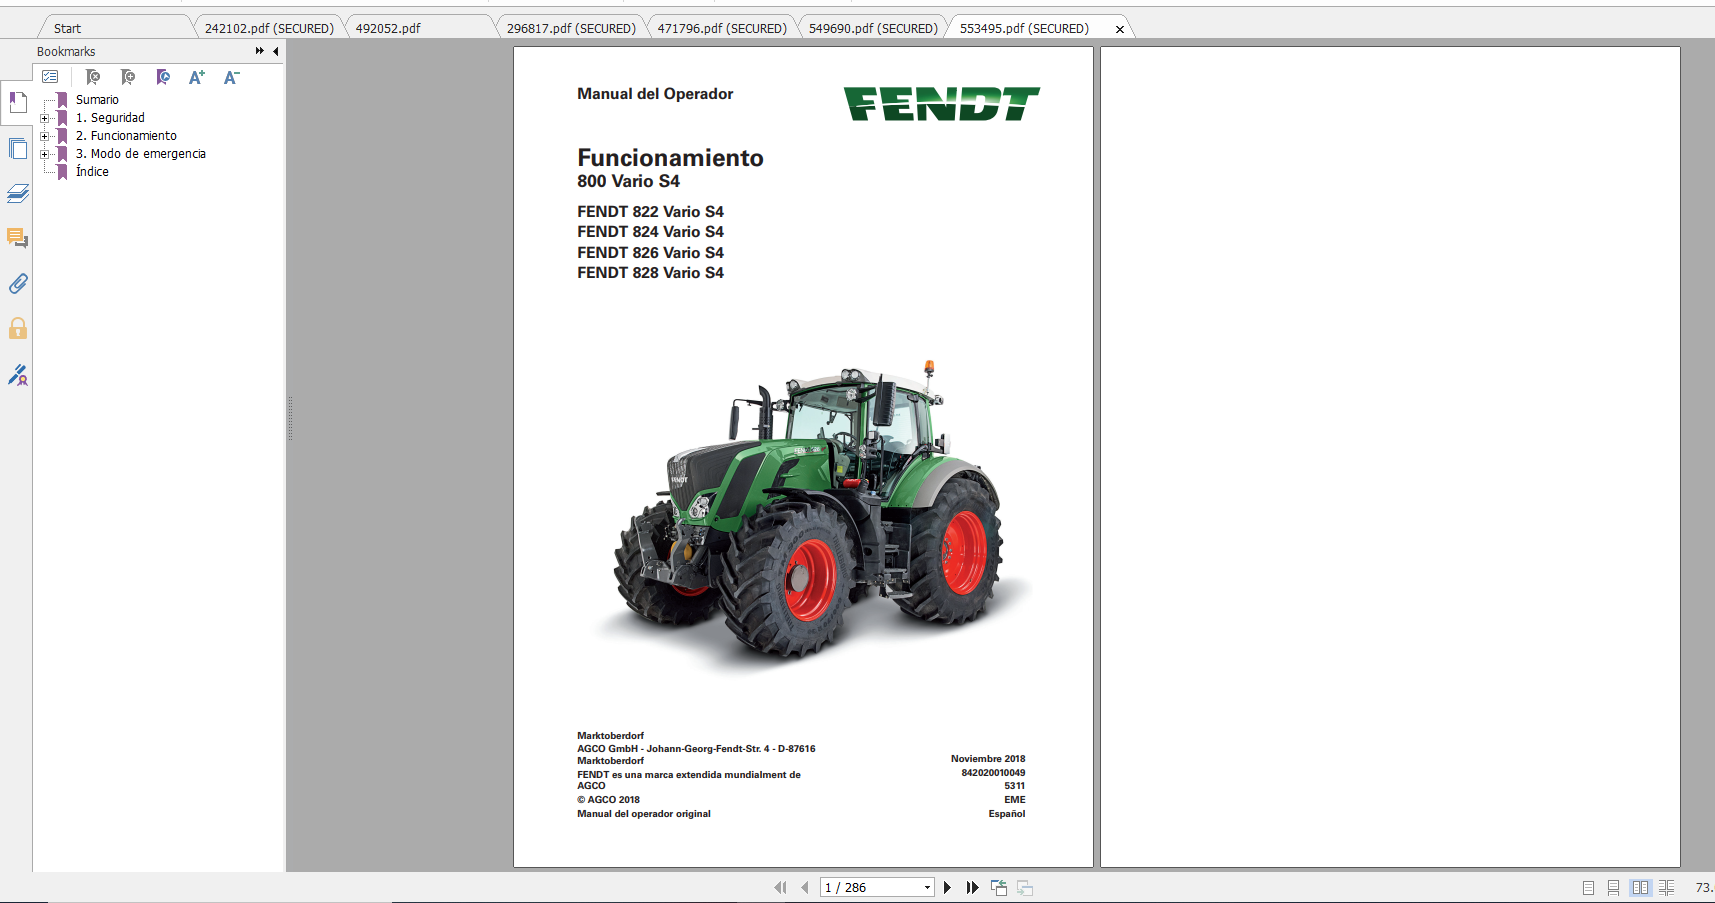The width and height of the screenshot is (1715, 903).
Task: Go to the next page
Action: point(947,887)
